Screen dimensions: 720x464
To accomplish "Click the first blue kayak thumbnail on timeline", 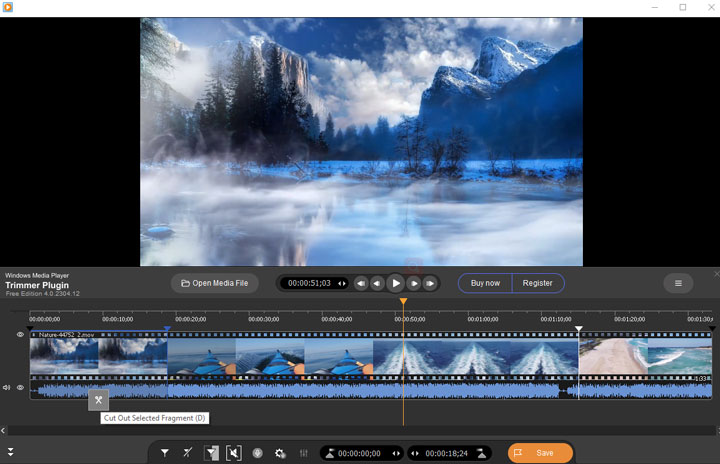I will click(x=202, y=356).
